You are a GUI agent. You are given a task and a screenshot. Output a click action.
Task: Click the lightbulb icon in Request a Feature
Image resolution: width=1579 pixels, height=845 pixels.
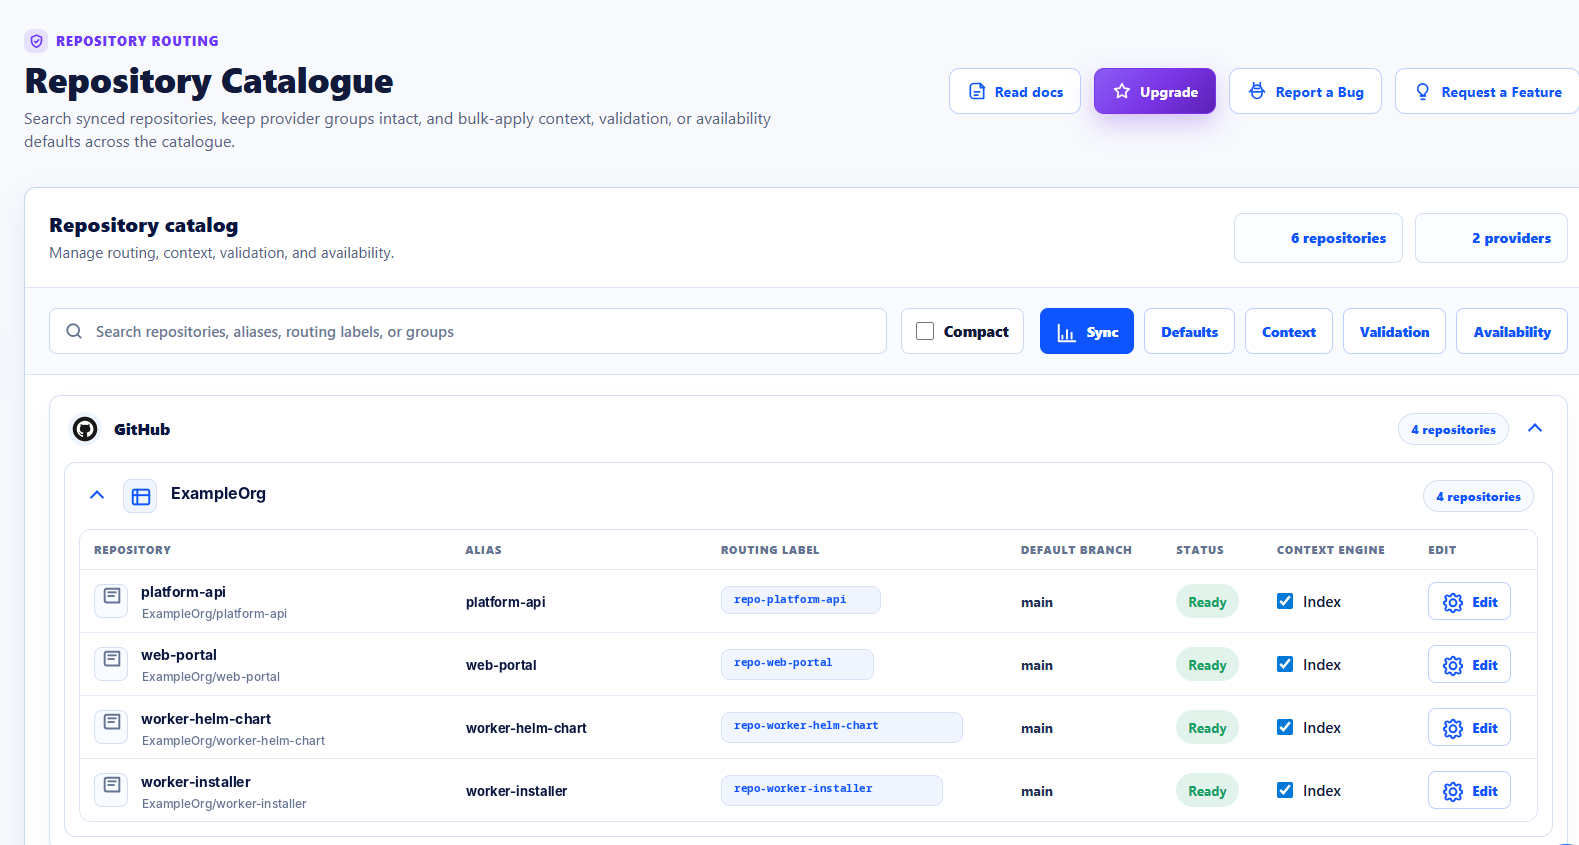coord(1423,92)
